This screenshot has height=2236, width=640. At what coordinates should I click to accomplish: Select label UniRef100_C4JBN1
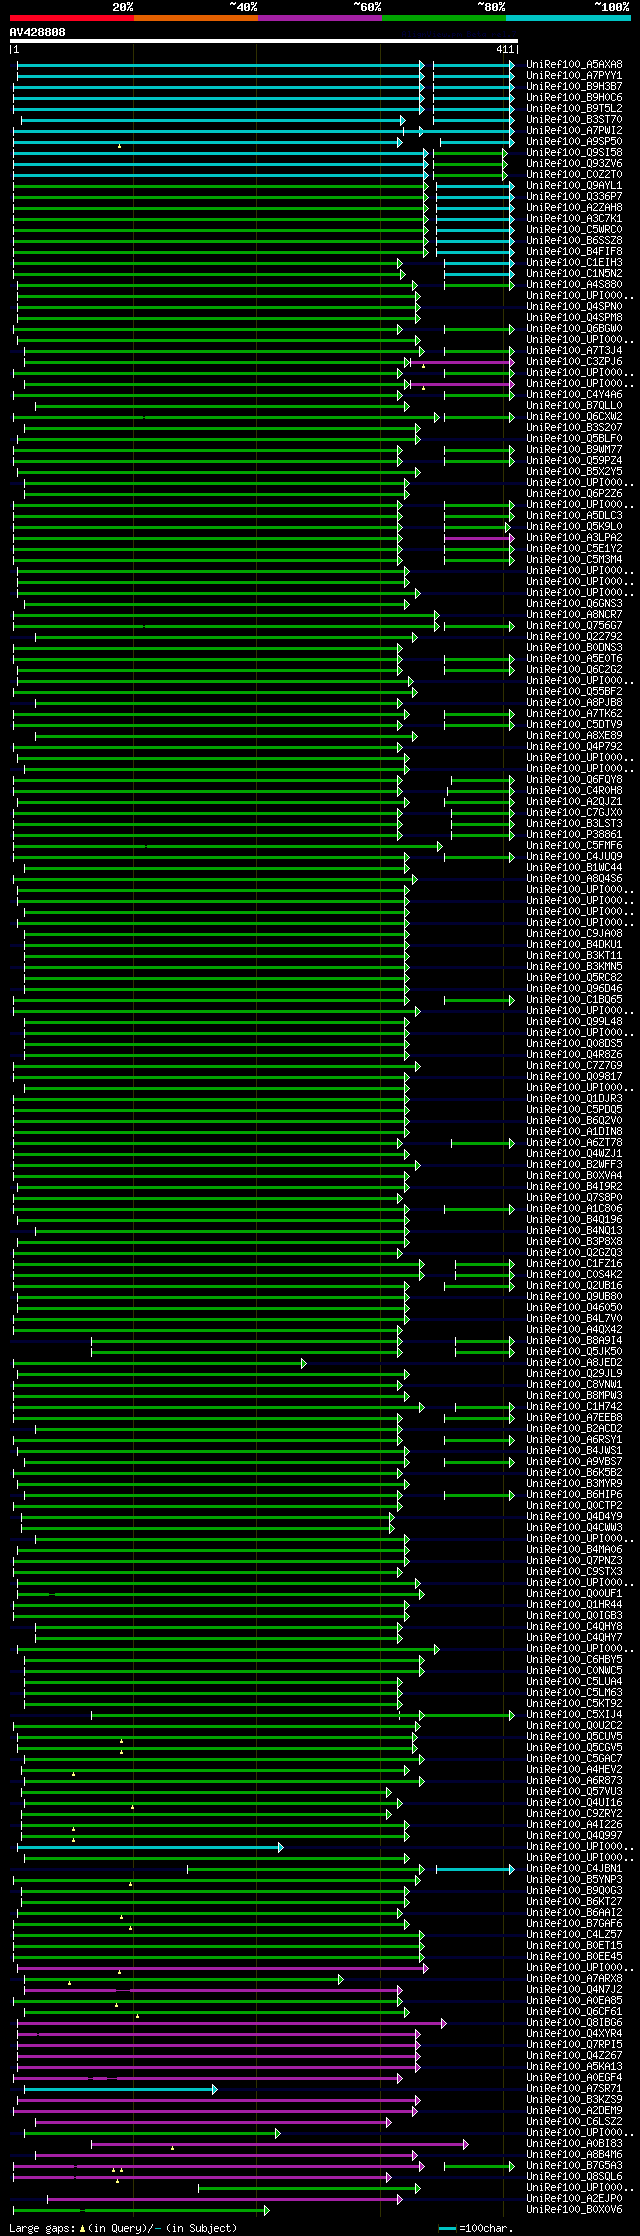click(x=574, y=1868)
